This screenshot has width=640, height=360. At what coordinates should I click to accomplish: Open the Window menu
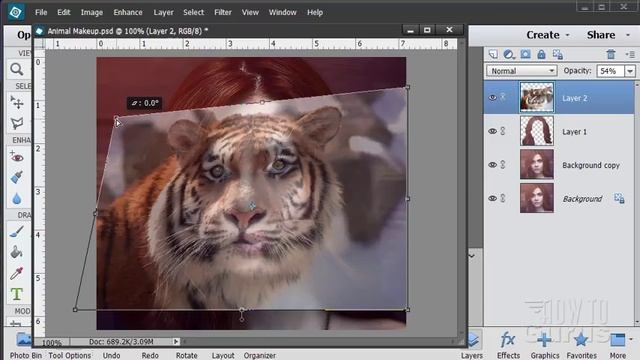tap(282, 12)
